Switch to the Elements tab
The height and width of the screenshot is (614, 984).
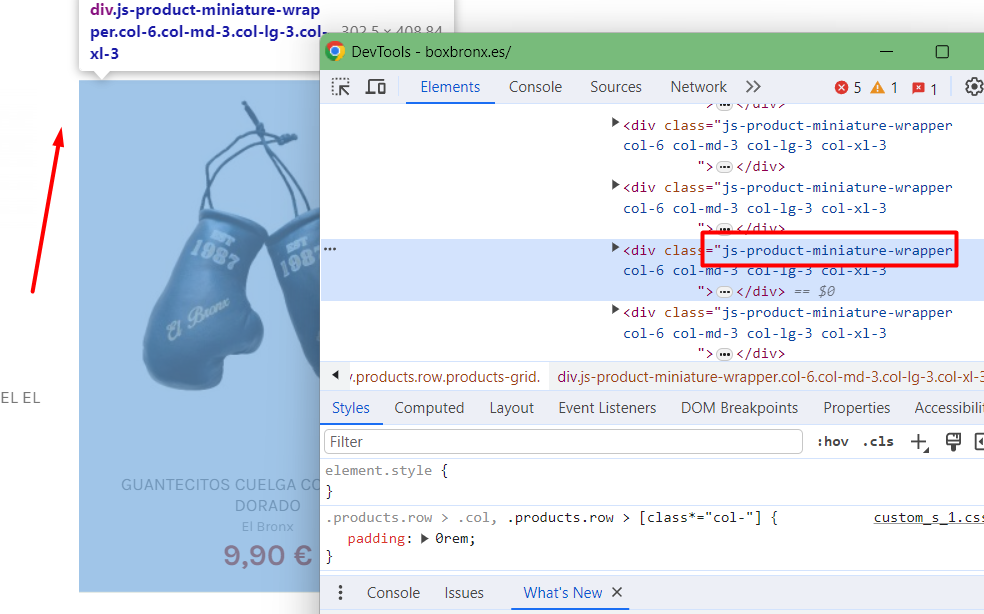[450, 87]
